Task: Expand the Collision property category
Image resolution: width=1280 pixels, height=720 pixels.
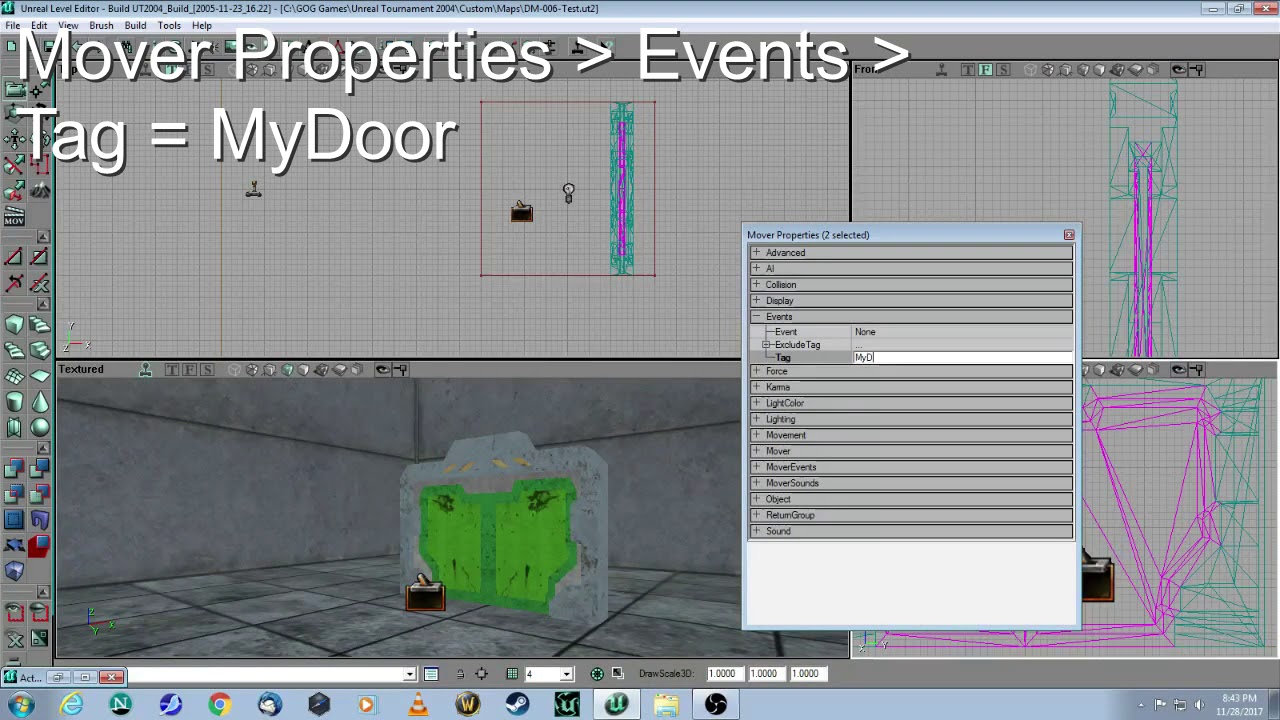Action: pyautogui.click(x=756, y=285)
